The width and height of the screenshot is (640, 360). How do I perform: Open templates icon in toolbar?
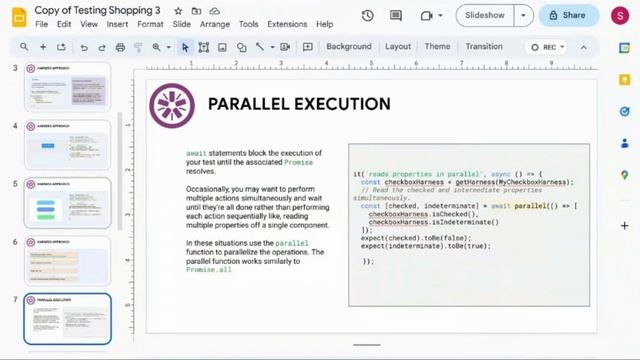(x=61, y=47)
